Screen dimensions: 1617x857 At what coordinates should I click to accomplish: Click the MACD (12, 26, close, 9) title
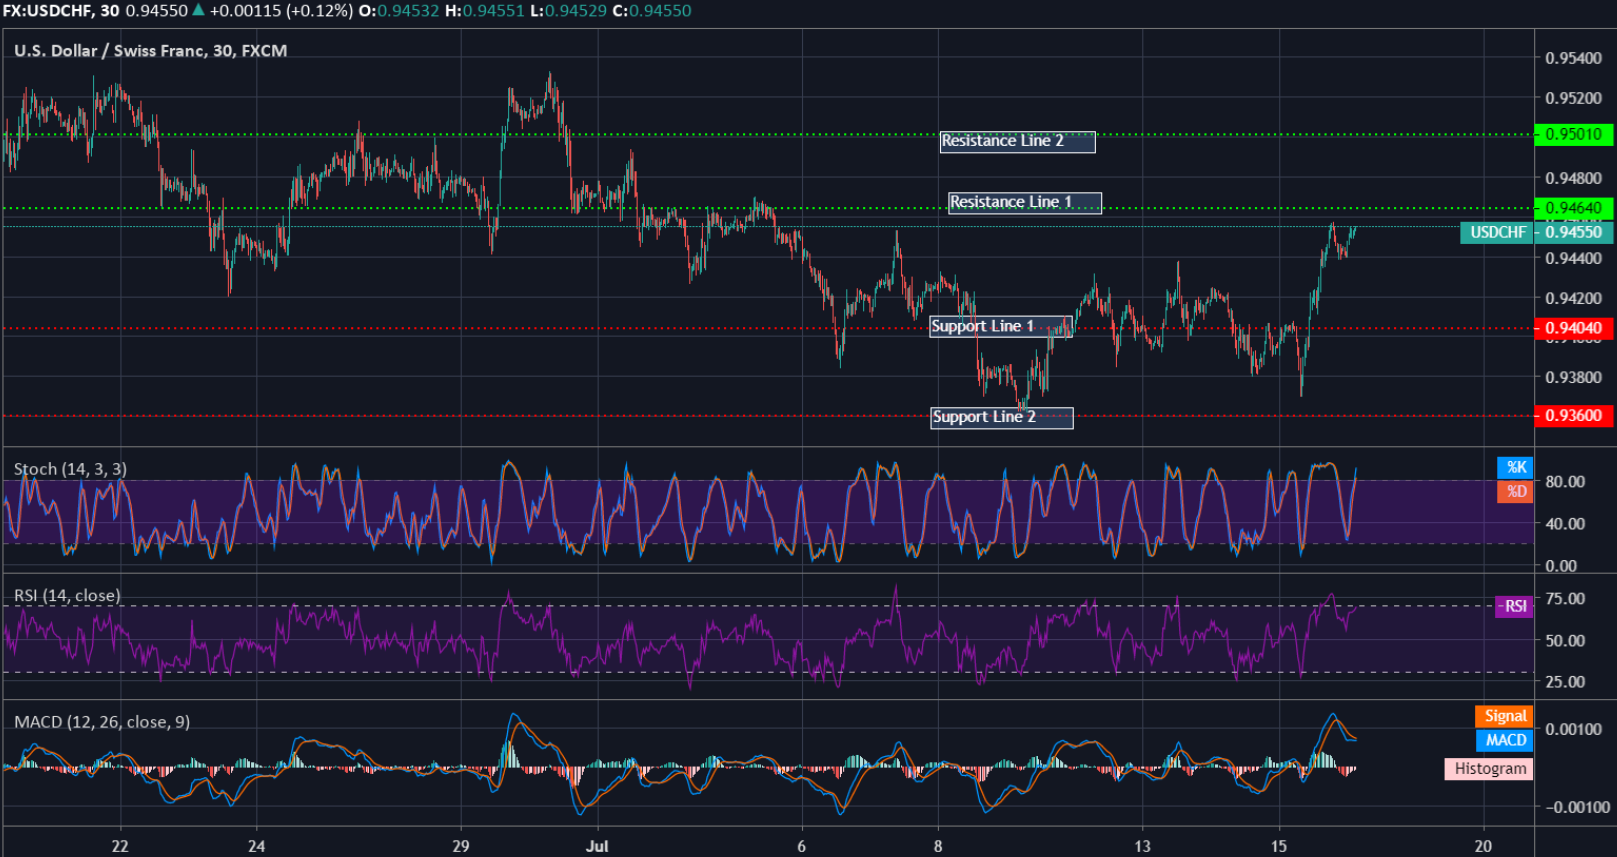tap(102, 722)
